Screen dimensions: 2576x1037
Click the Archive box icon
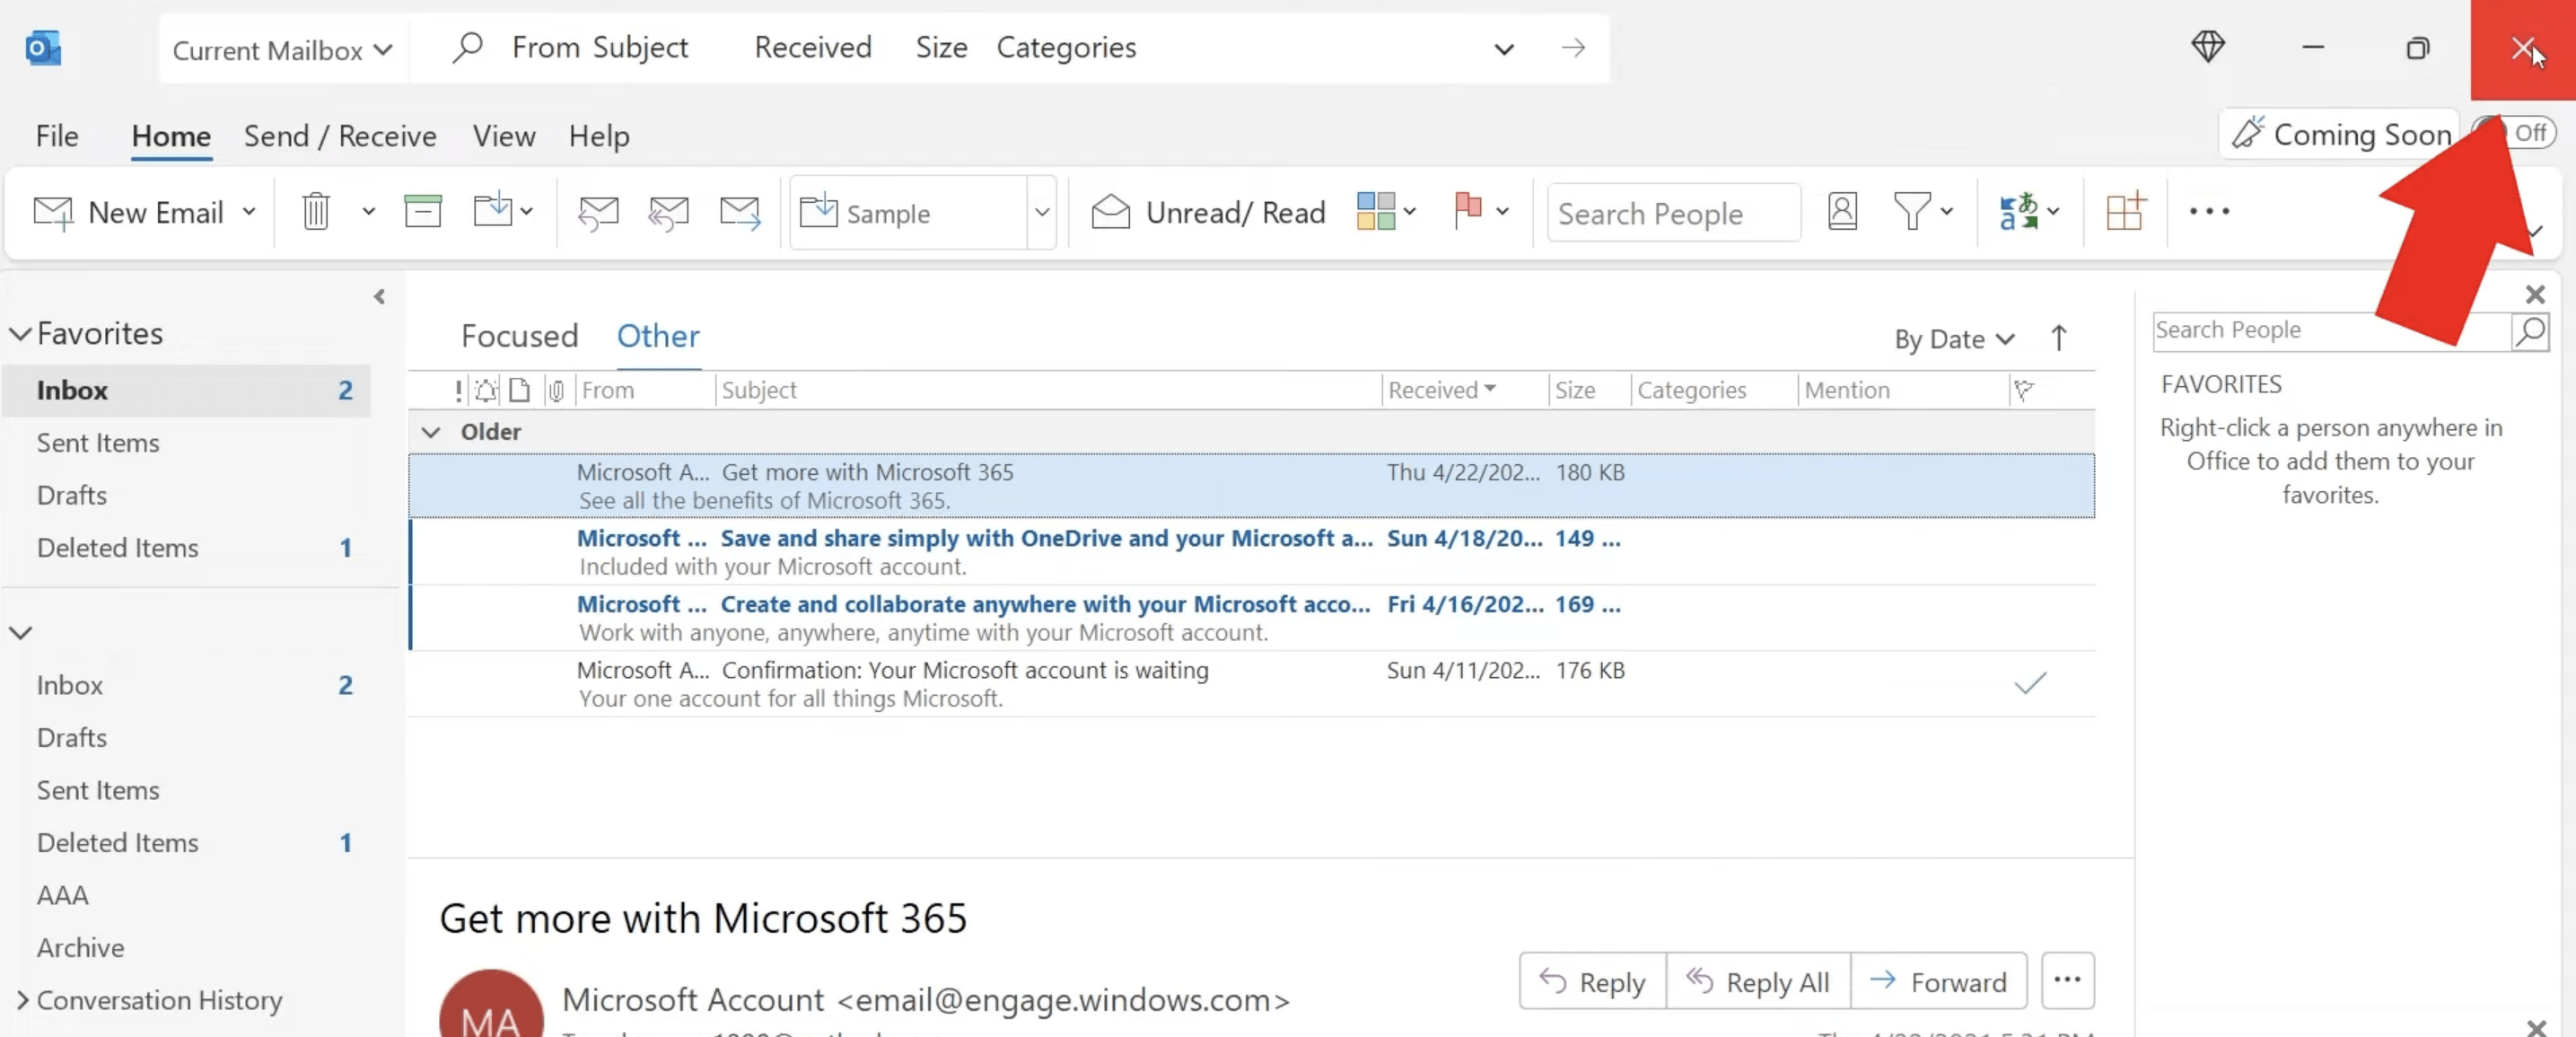click(x=422, y=211)
